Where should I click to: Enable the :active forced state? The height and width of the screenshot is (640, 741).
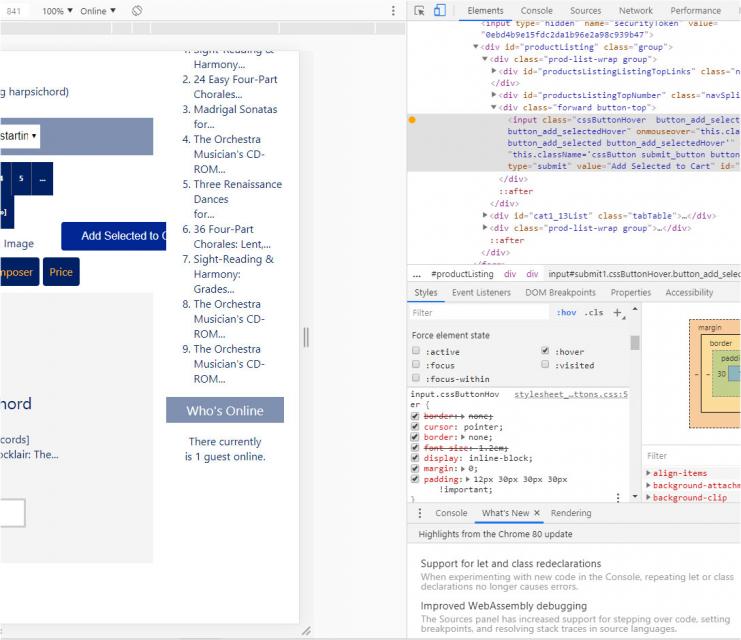[x=416, y=351]
